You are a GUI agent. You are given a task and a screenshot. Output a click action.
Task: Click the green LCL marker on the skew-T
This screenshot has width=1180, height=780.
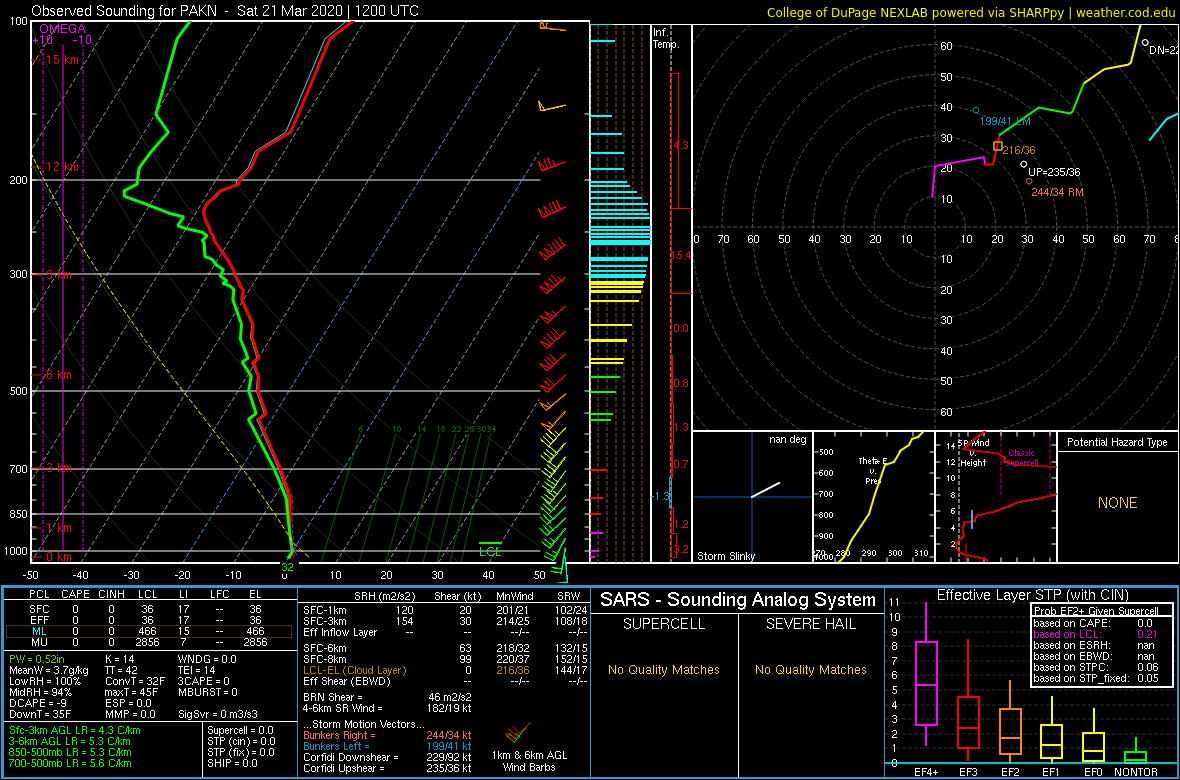point(490,547)
